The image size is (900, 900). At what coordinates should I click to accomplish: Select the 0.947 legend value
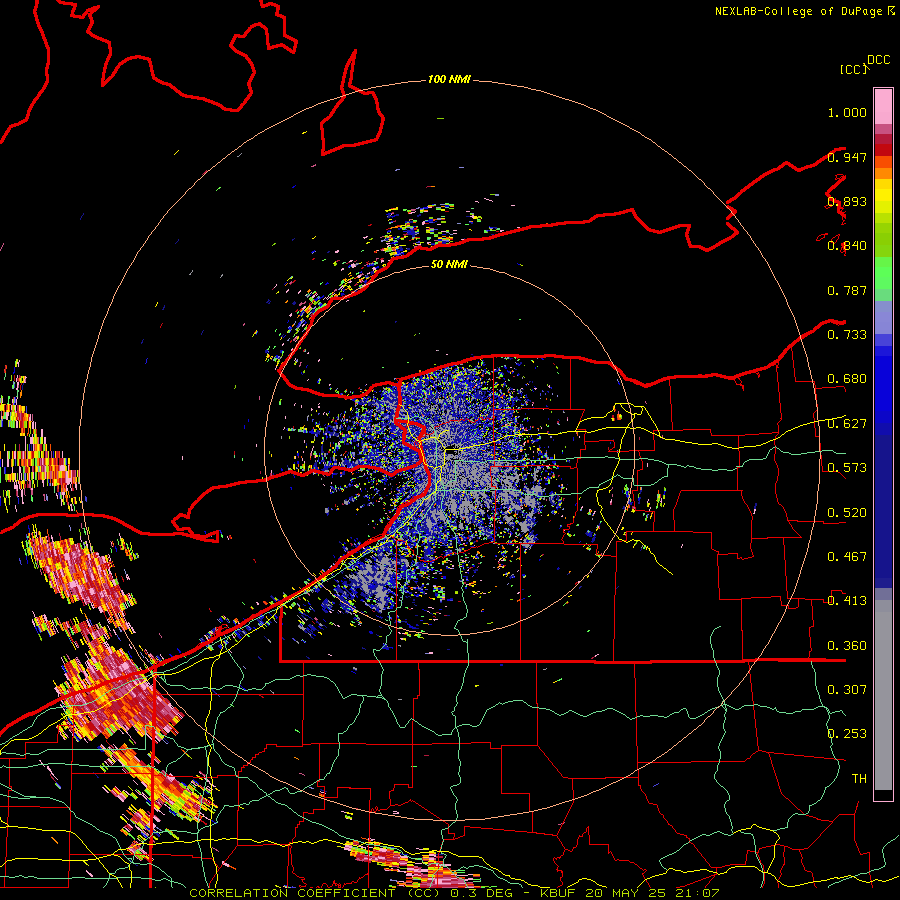pyautogui.click(x=847, y=157)
